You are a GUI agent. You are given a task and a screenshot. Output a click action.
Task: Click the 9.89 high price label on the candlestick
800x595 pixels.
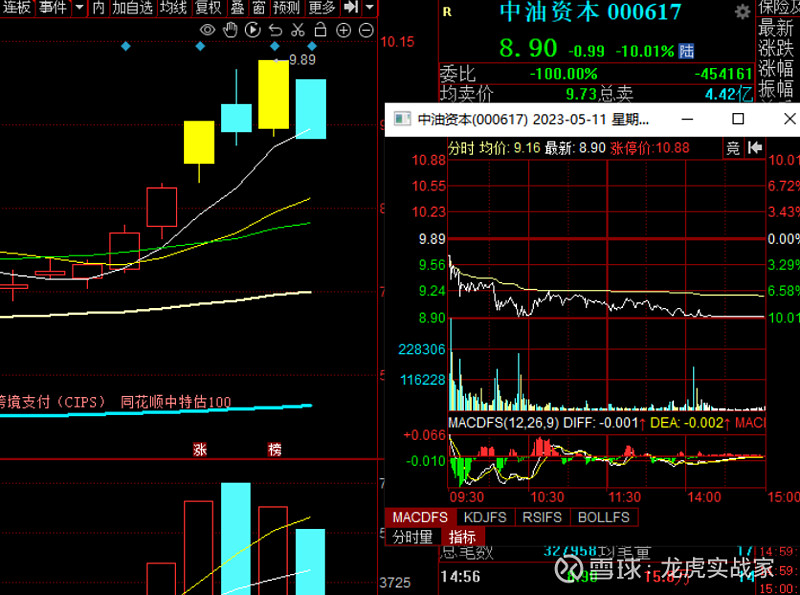pos(302,60)
